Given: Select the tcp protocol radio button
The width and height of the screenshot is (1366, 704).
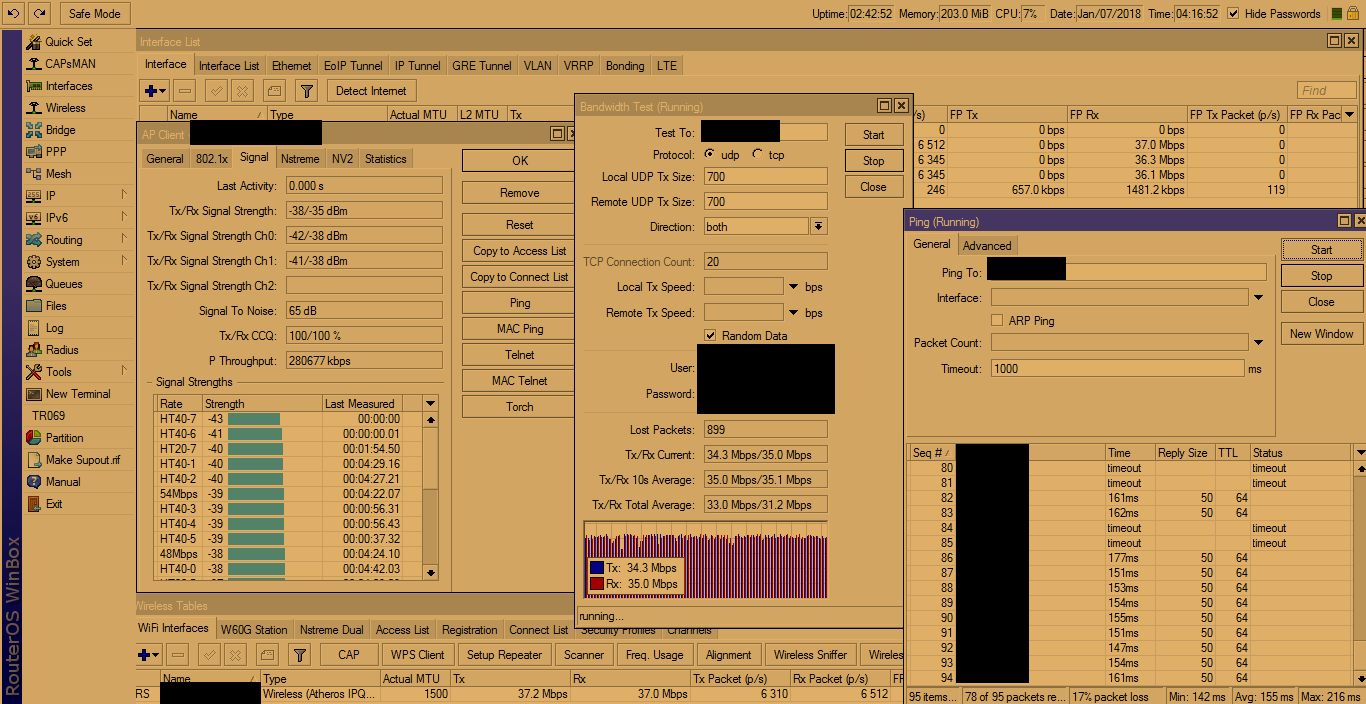Looking at the screenshot, I should (x=757, y=155).
